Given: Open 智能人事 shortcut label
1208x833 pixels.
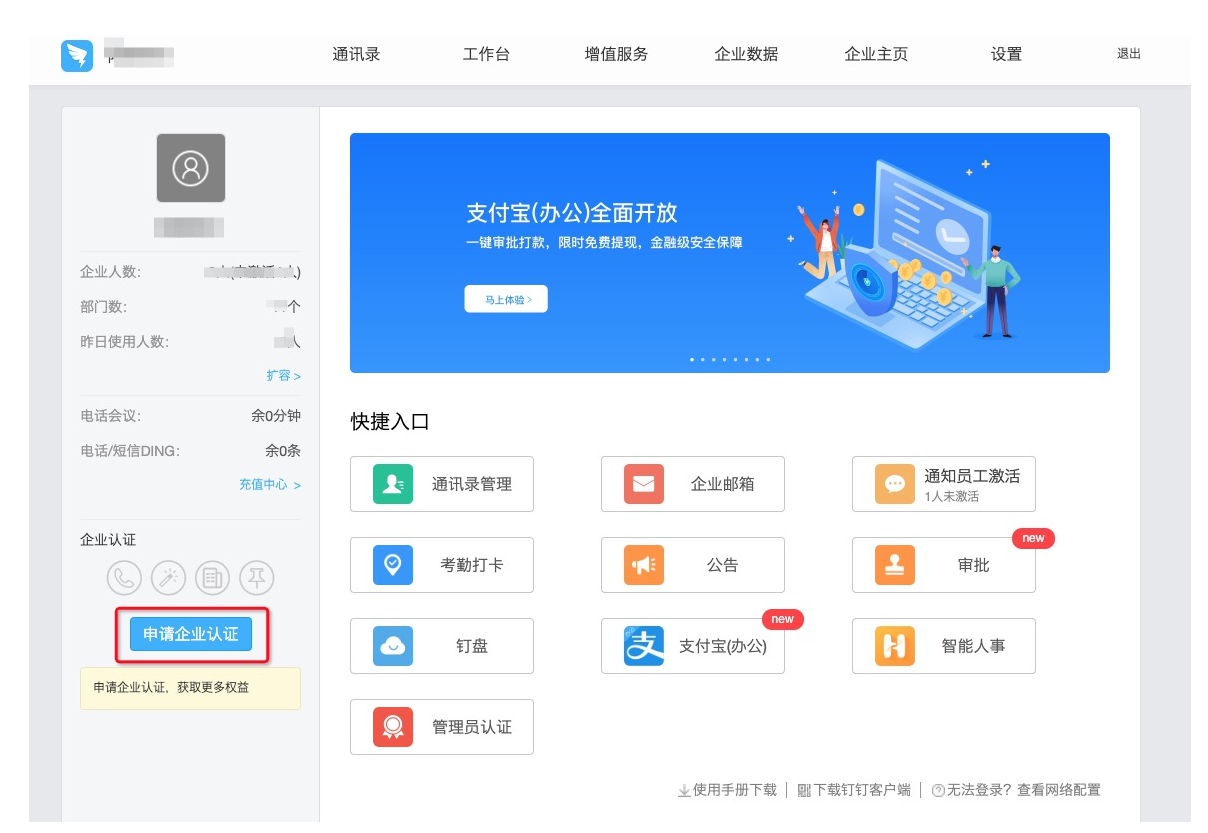Looking at the screenshot, I should click(x=973, y=646).
